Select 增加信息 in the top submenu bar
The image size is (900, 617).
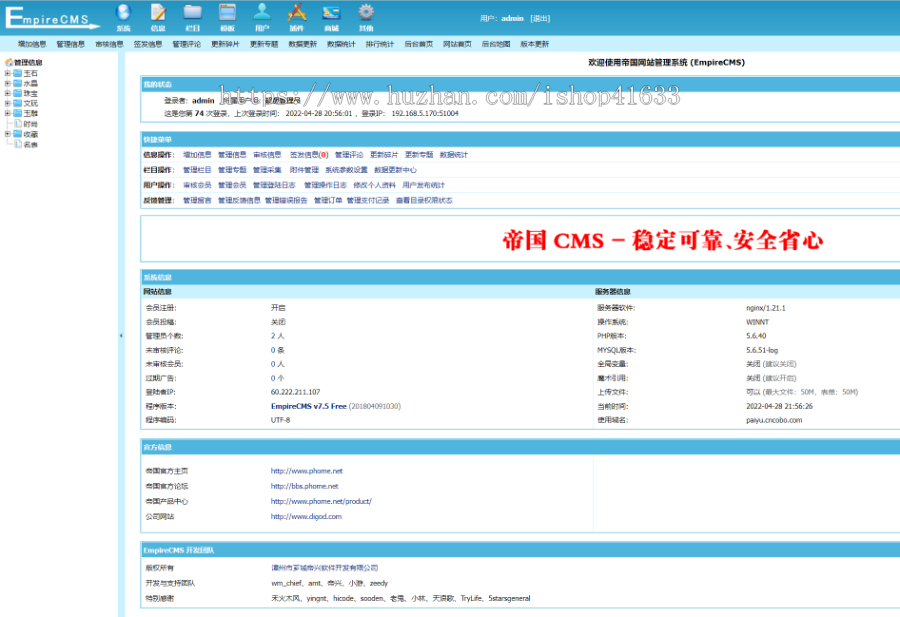click(x=32, y=44)
